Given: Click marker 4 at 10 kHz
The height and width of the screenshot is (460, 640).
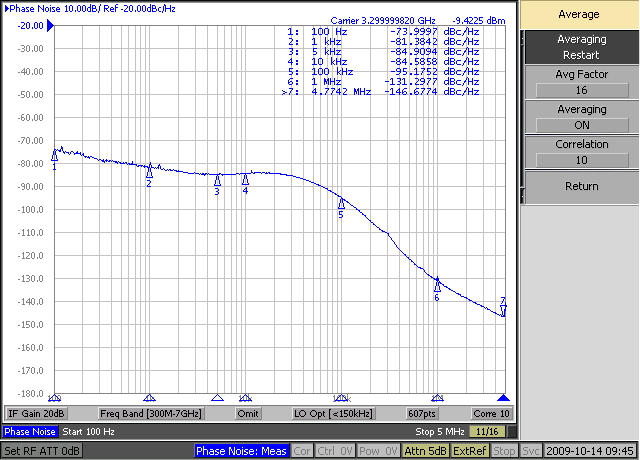Looking at the screenshot, I should pos(245,180).
